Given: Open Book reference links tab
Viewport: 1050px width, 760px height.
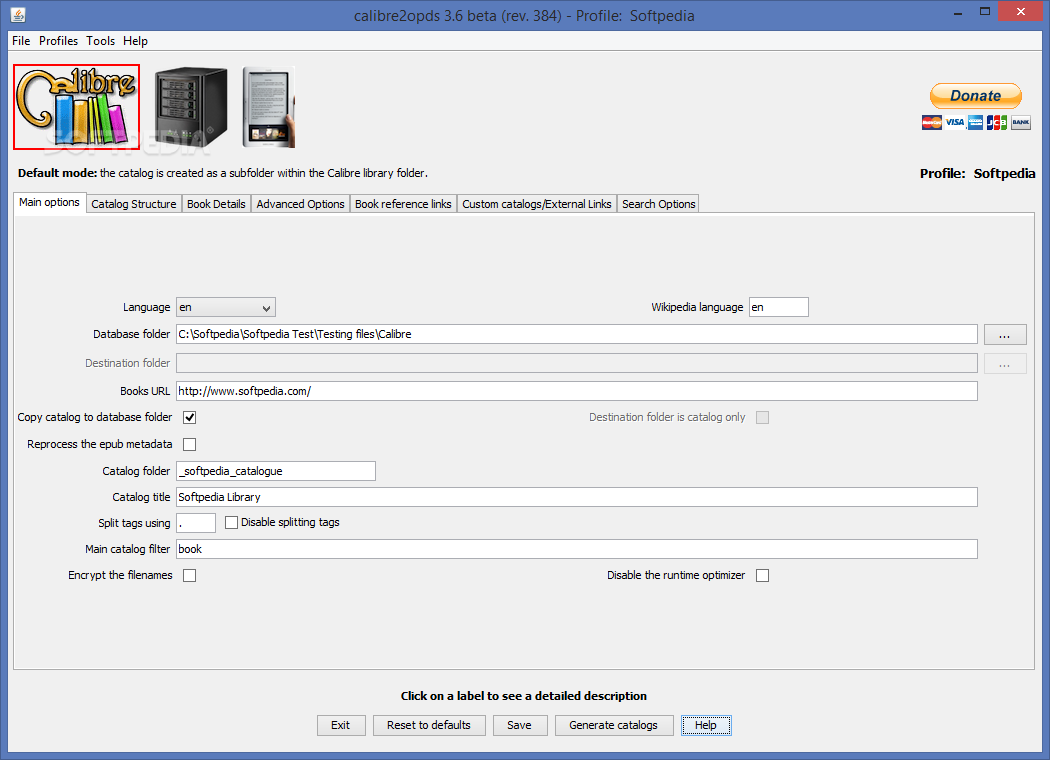Looking at the screenshot, I should click(403, 204).
